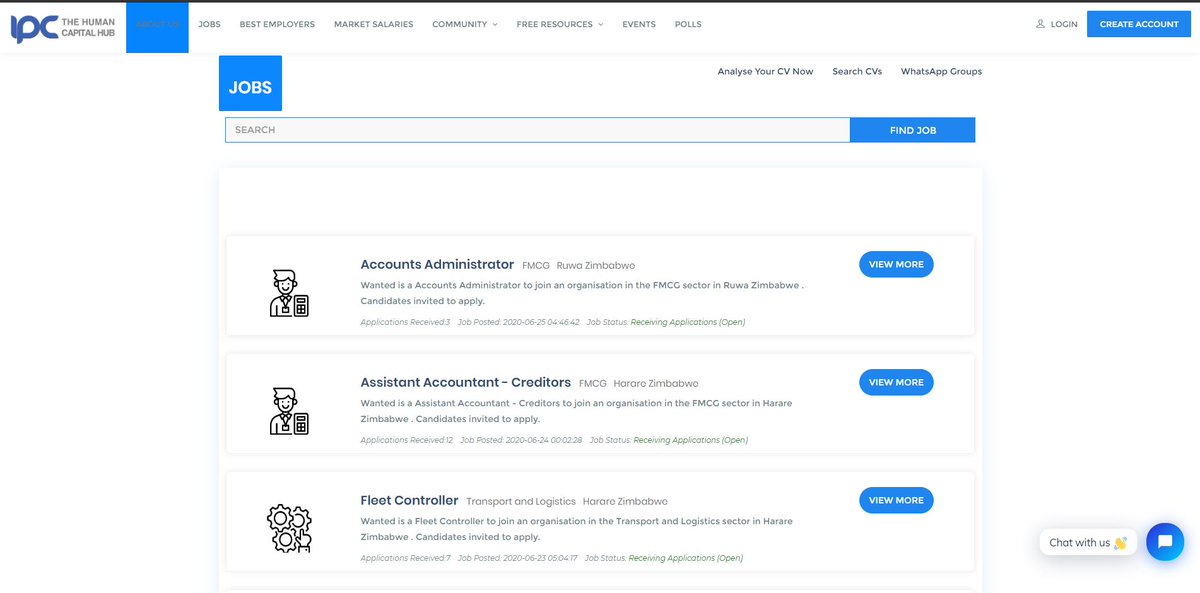This screenshot has height=593, width=1200.
Task: Open Assistant Accountant - Creditors job title
Action: pyautogui.click(x=466, y=383)
